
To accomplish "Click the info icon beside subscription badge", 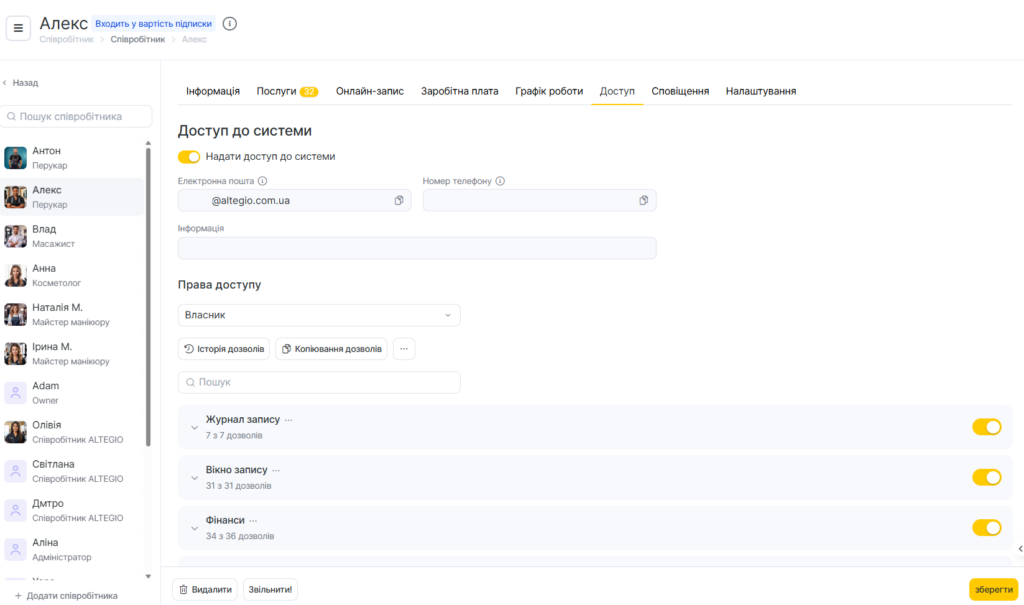I will [230, 23].
